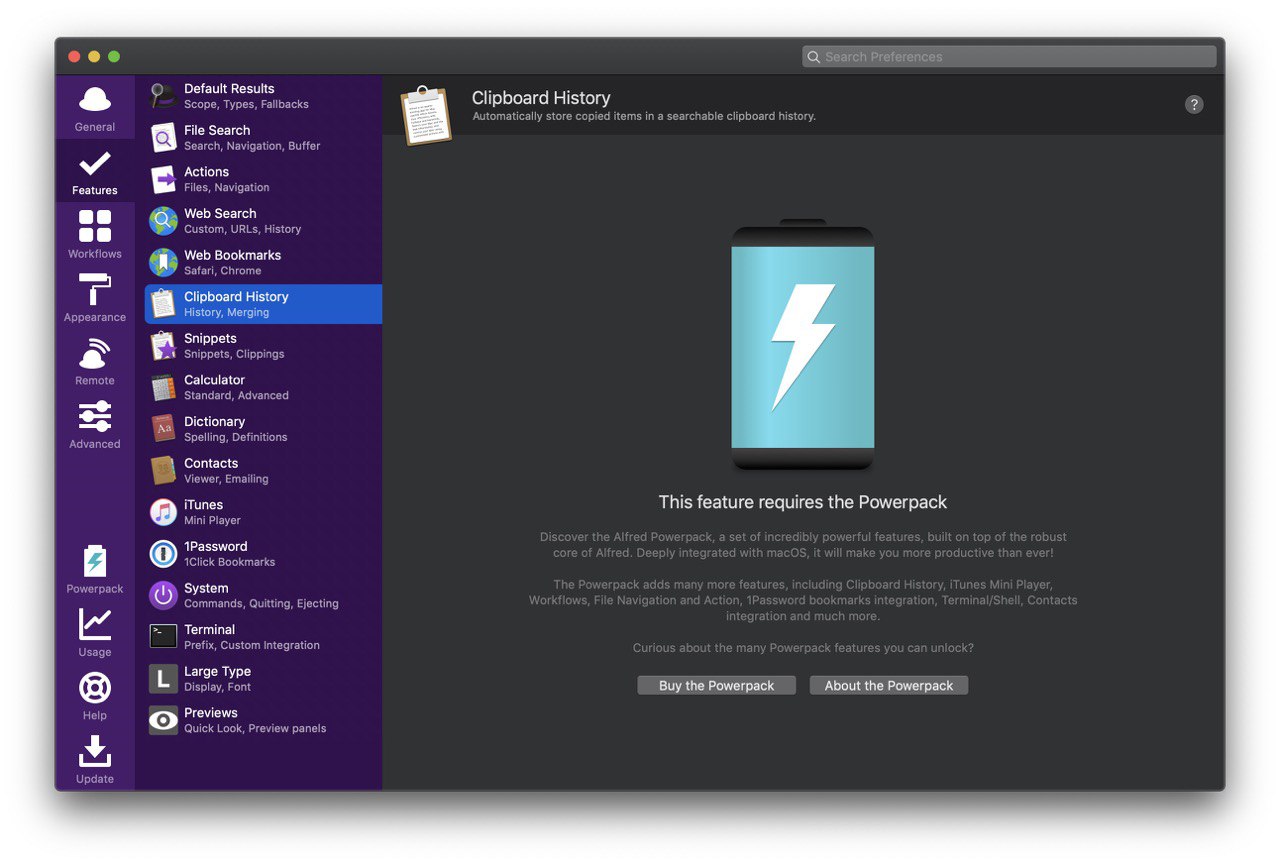Viewport: 1280px width, 864px height.
Task: Click the large Powerpack battery graphic
Action: [x=803, y=345]
